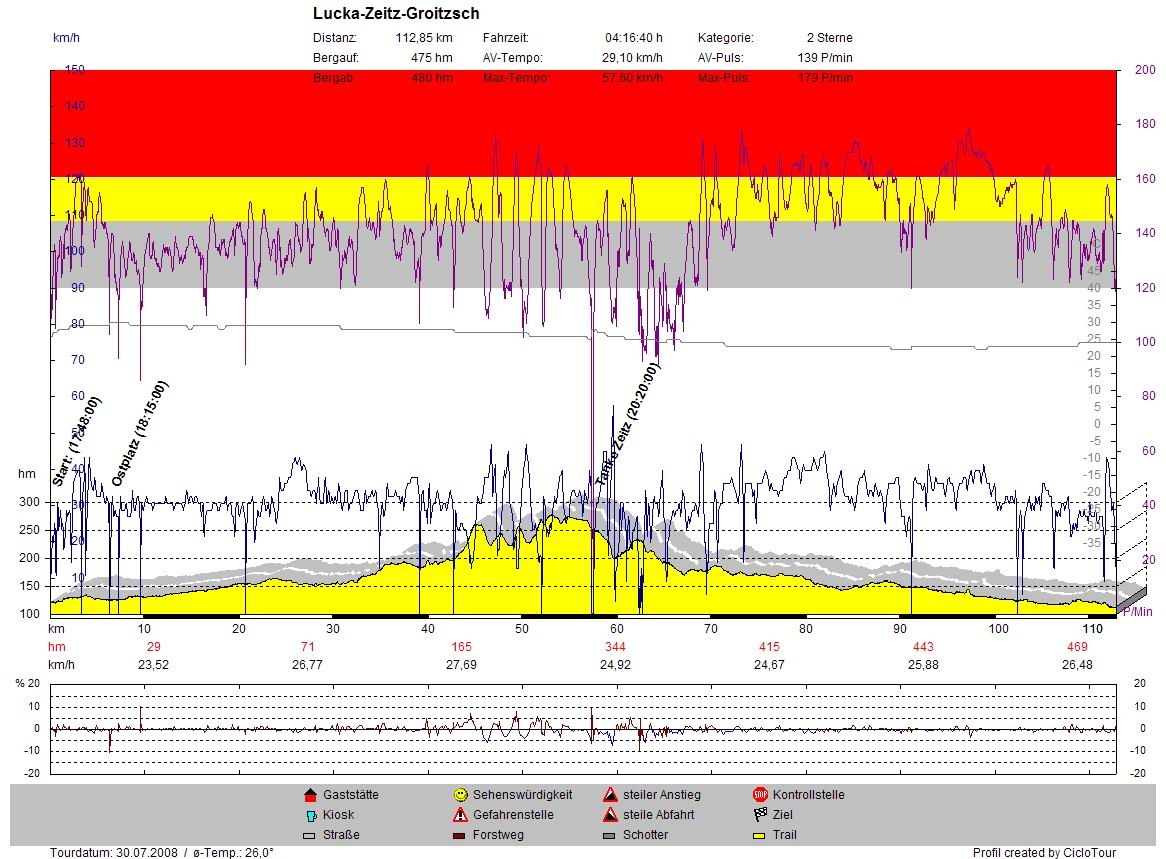
Task: Click the Tanke Zeitz (20:20:00) waypoint
Action: pos(627,425)
